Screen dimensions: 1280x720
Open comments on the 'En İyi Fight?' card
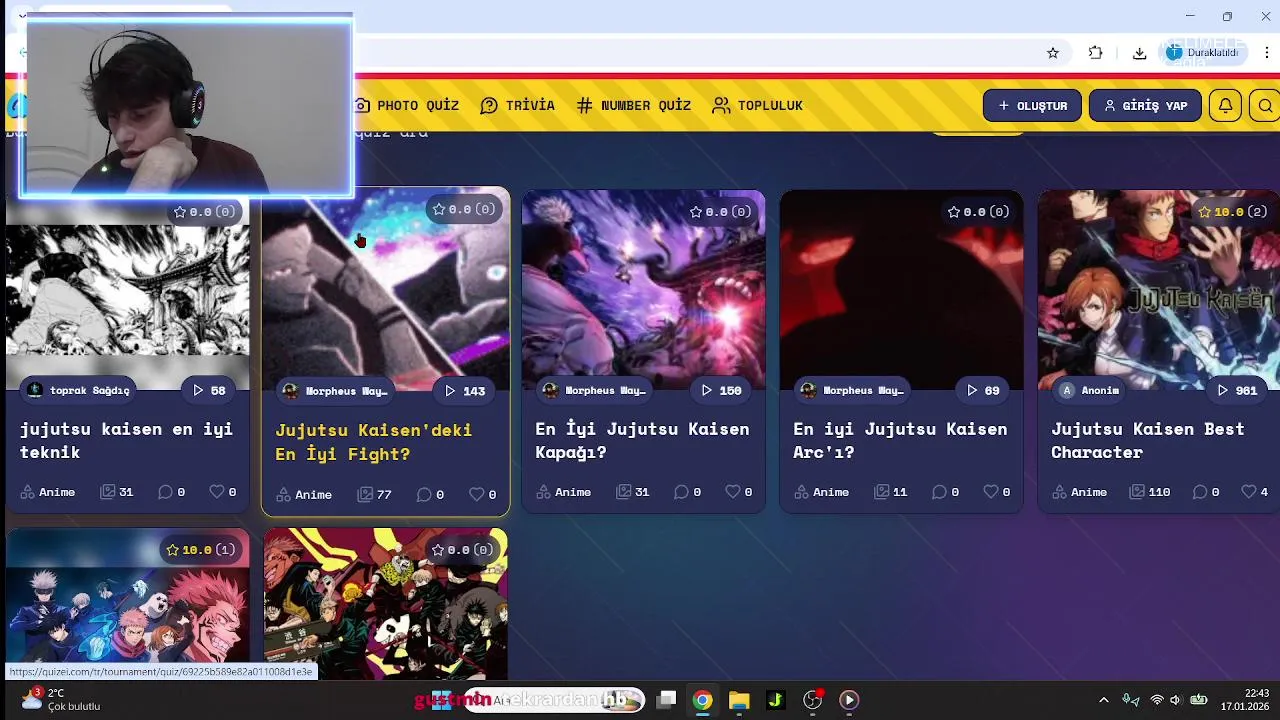431,494
